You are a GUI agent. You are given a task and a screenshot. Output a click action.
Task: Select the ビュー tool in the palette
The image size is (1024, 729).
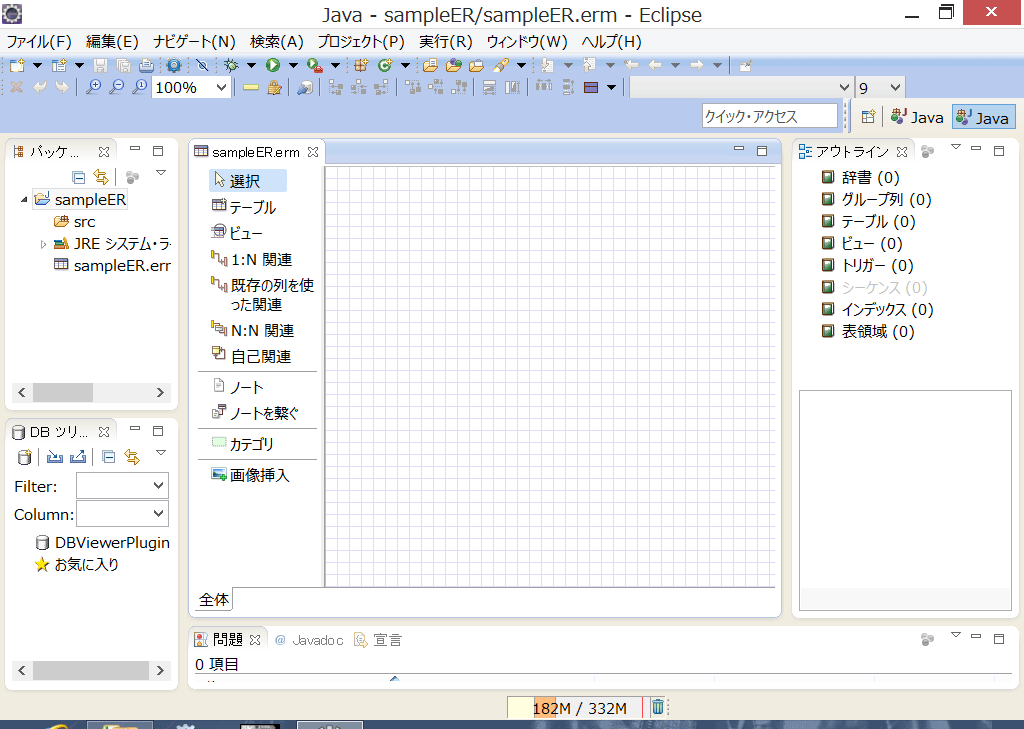click(238, 233)
